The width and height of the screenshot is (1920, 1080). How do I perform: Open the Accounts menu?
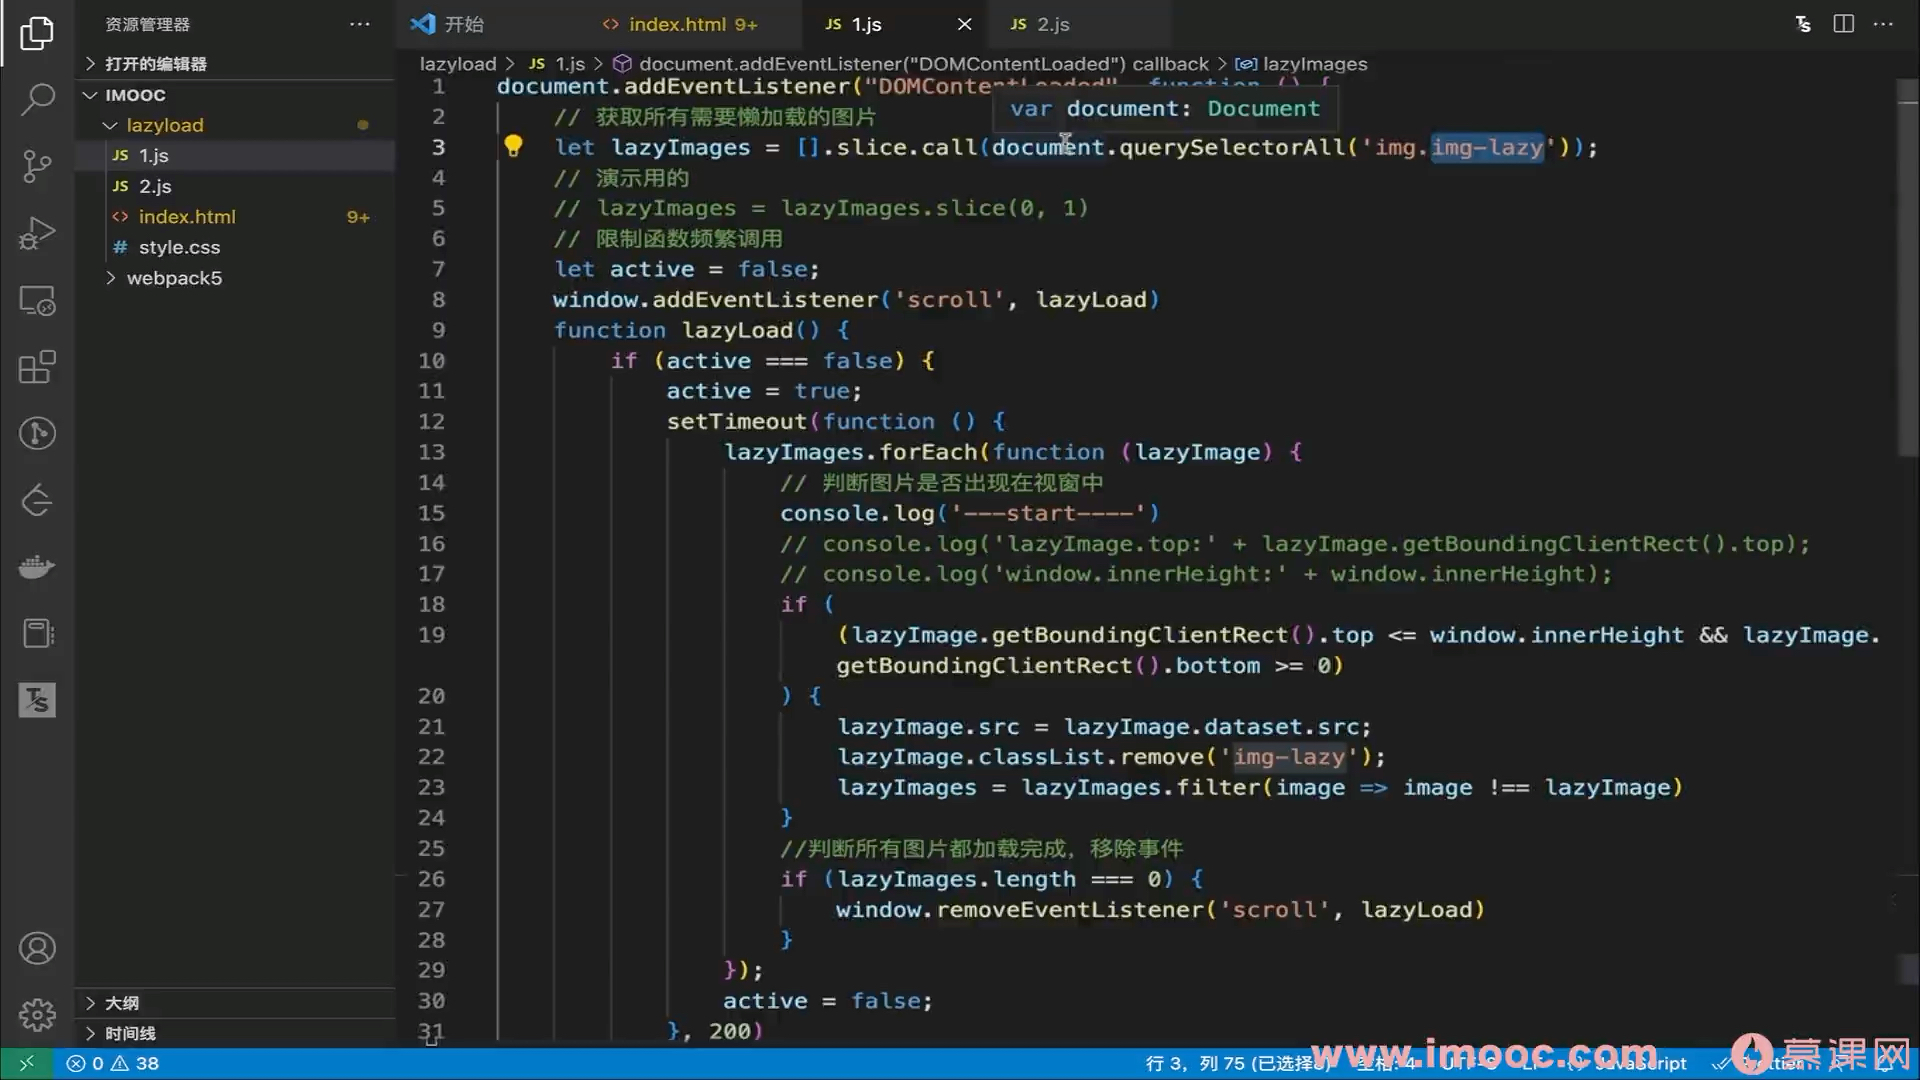coord(37,948)
